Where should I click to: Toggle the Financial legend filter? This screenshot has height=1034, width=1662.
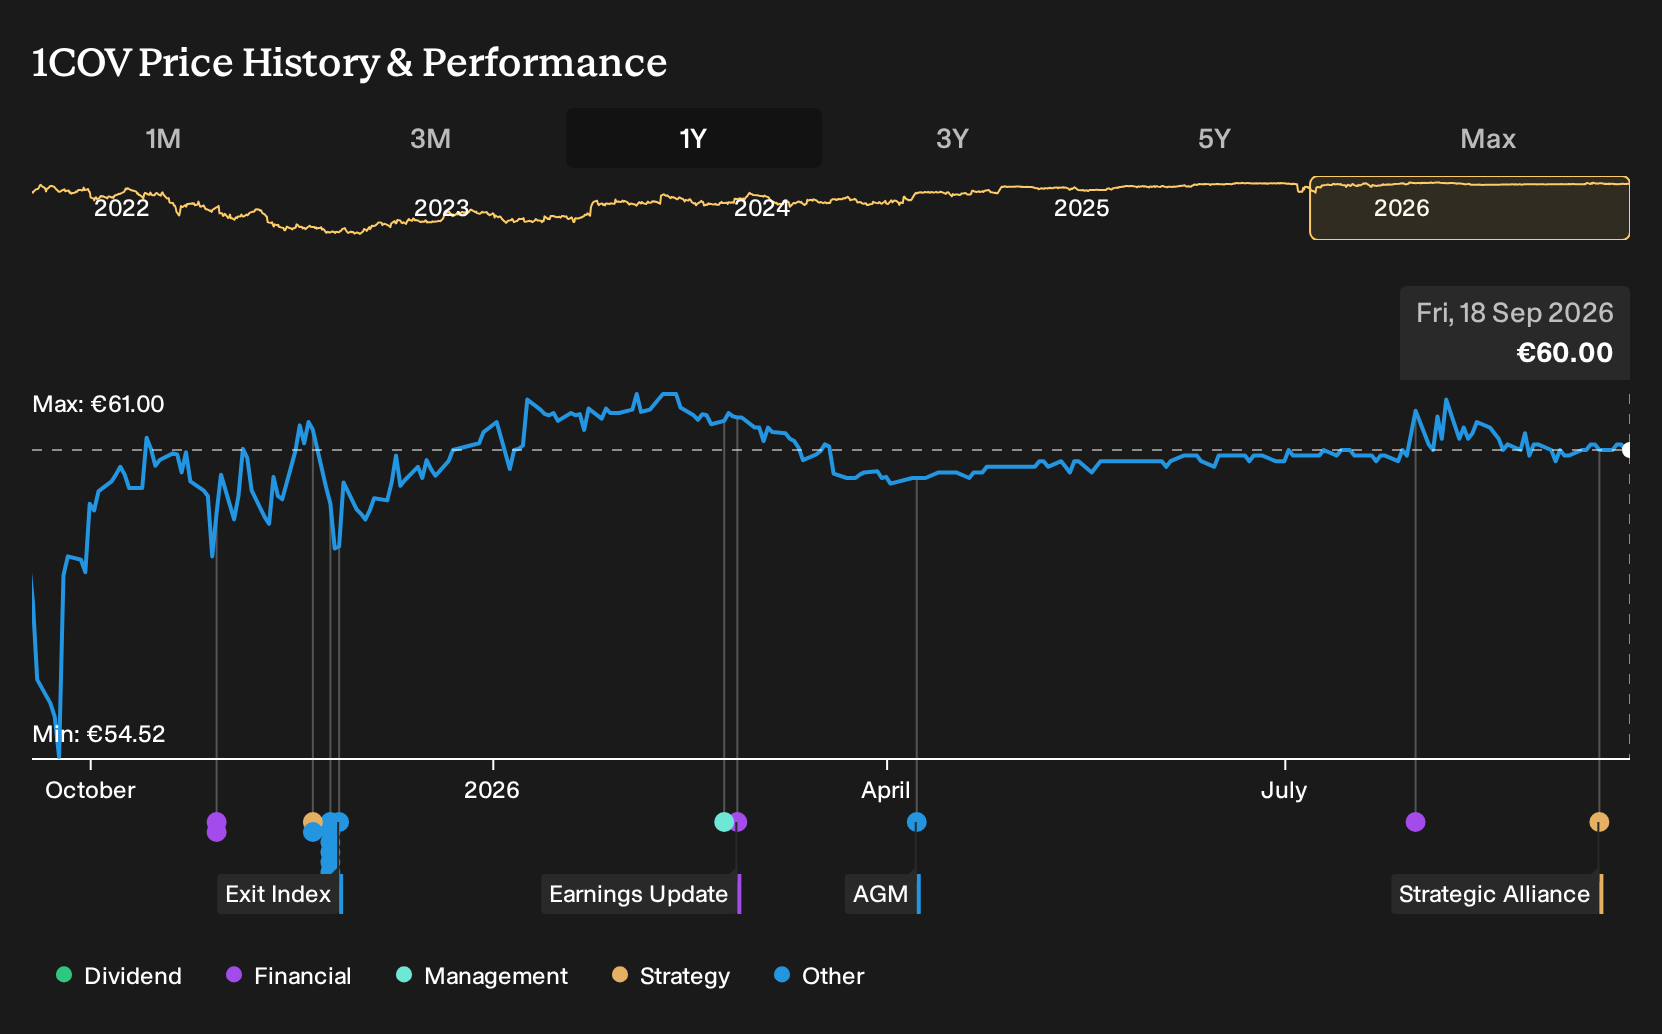(289, 976)
